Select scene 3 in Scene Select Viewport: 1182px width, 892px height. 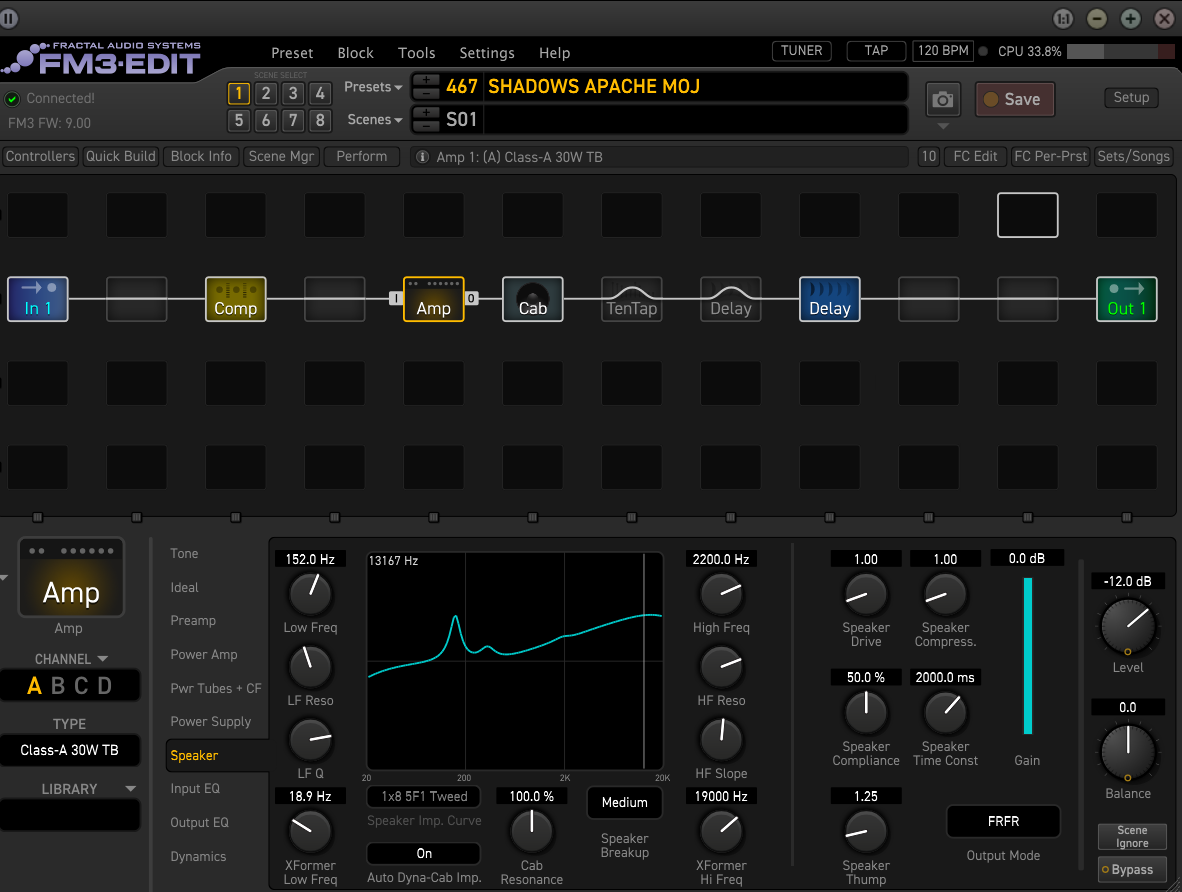(x=292, y=94)
